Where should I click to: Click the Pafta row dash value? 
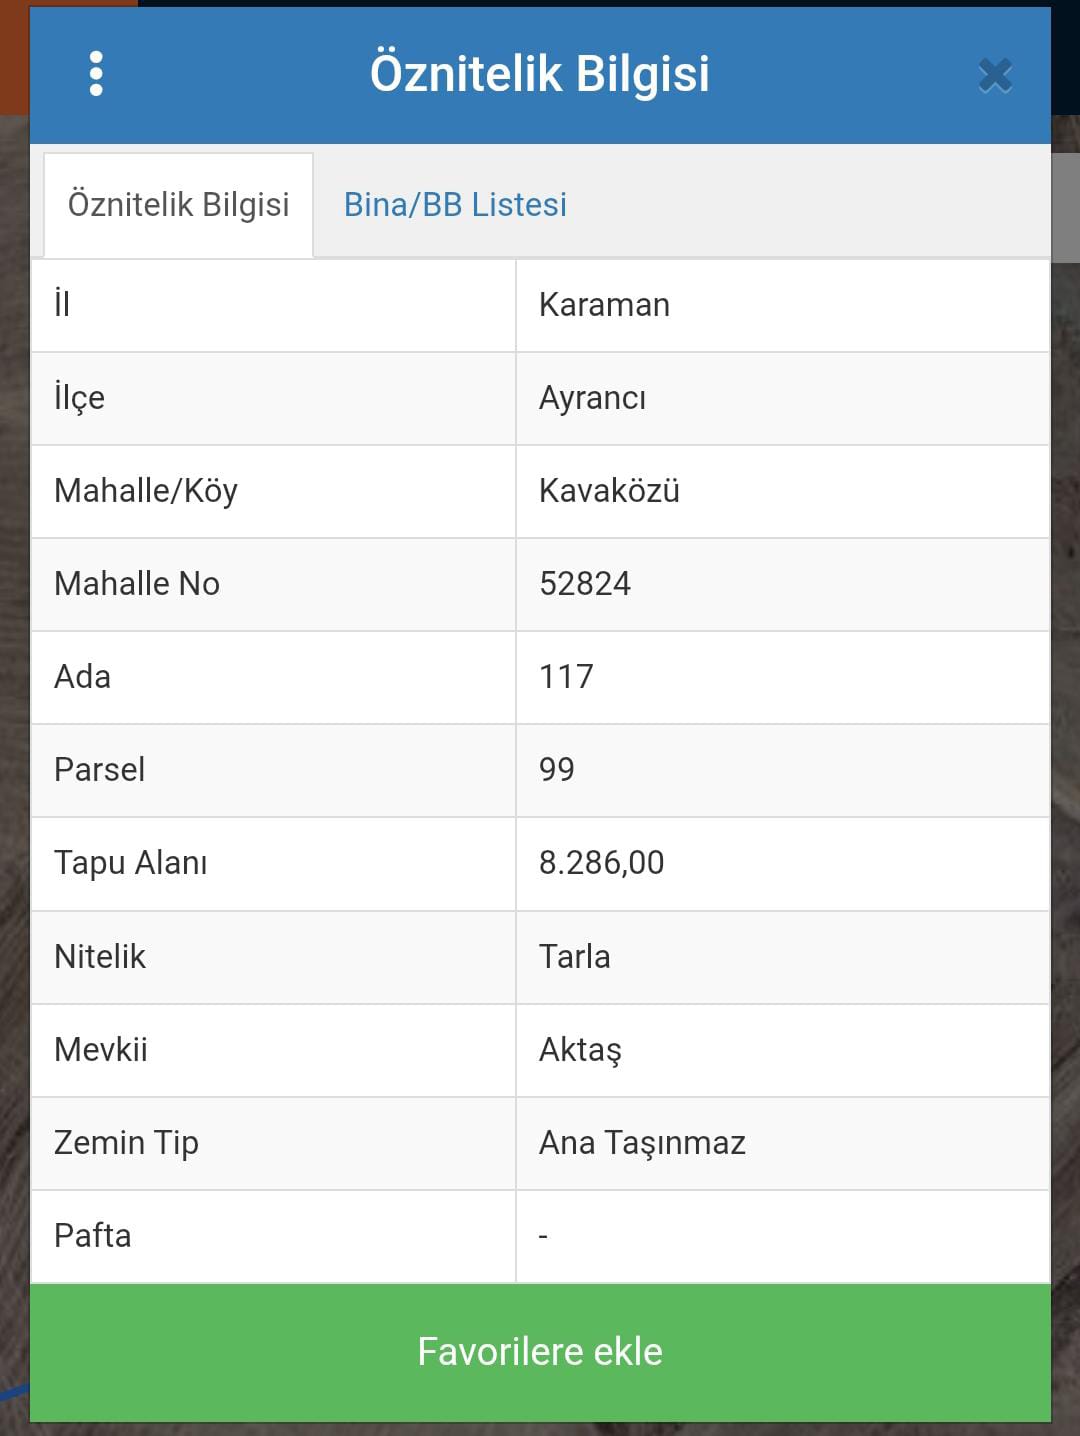coord(543,1237)
